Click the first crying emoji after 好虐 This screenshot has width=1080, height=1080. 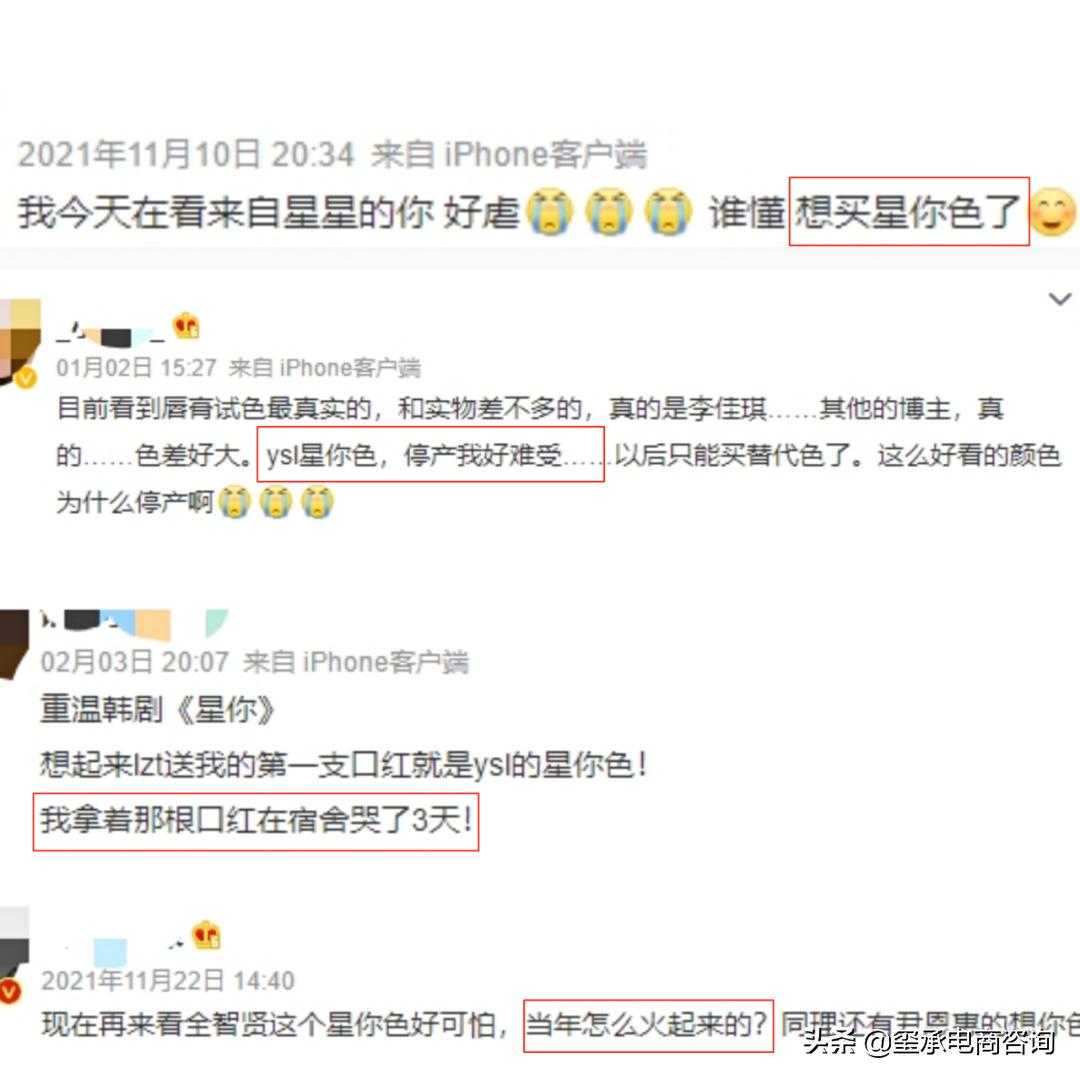pos(549,211)
